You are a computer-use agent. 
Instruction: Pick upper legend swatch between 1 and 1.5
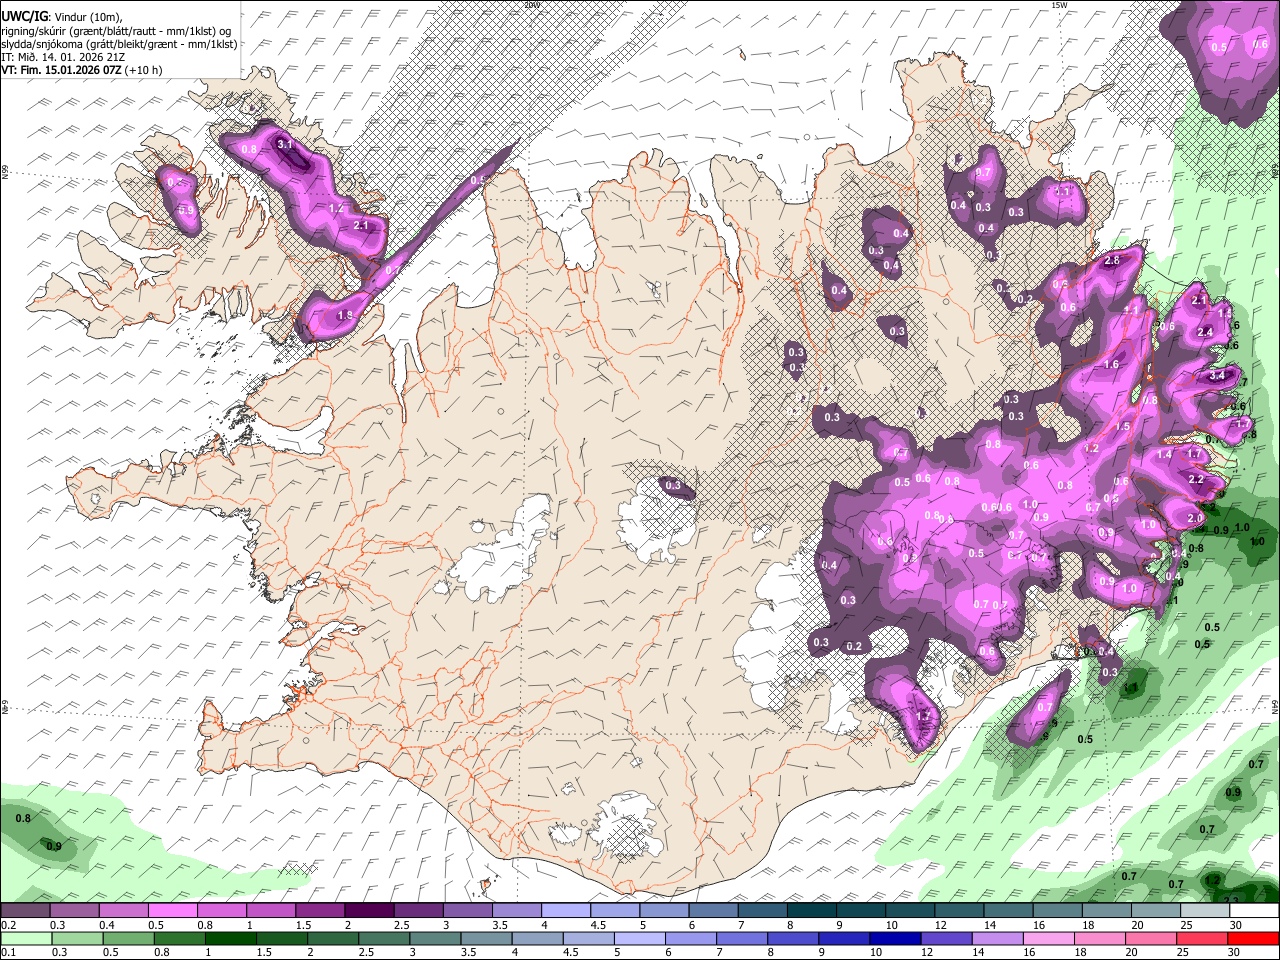pos(270,911)
